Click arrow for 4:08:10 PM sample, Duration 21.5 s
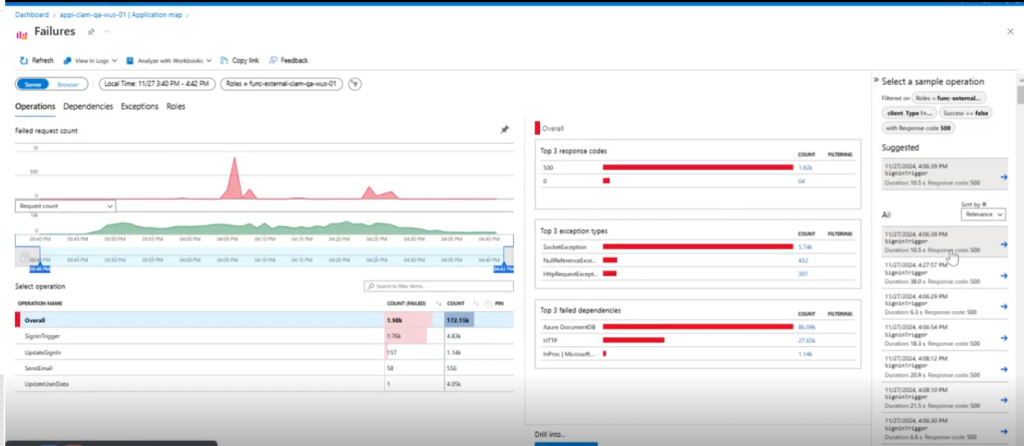The width and height of the screenshot is (1024, 446). [x=1004, y=400]
